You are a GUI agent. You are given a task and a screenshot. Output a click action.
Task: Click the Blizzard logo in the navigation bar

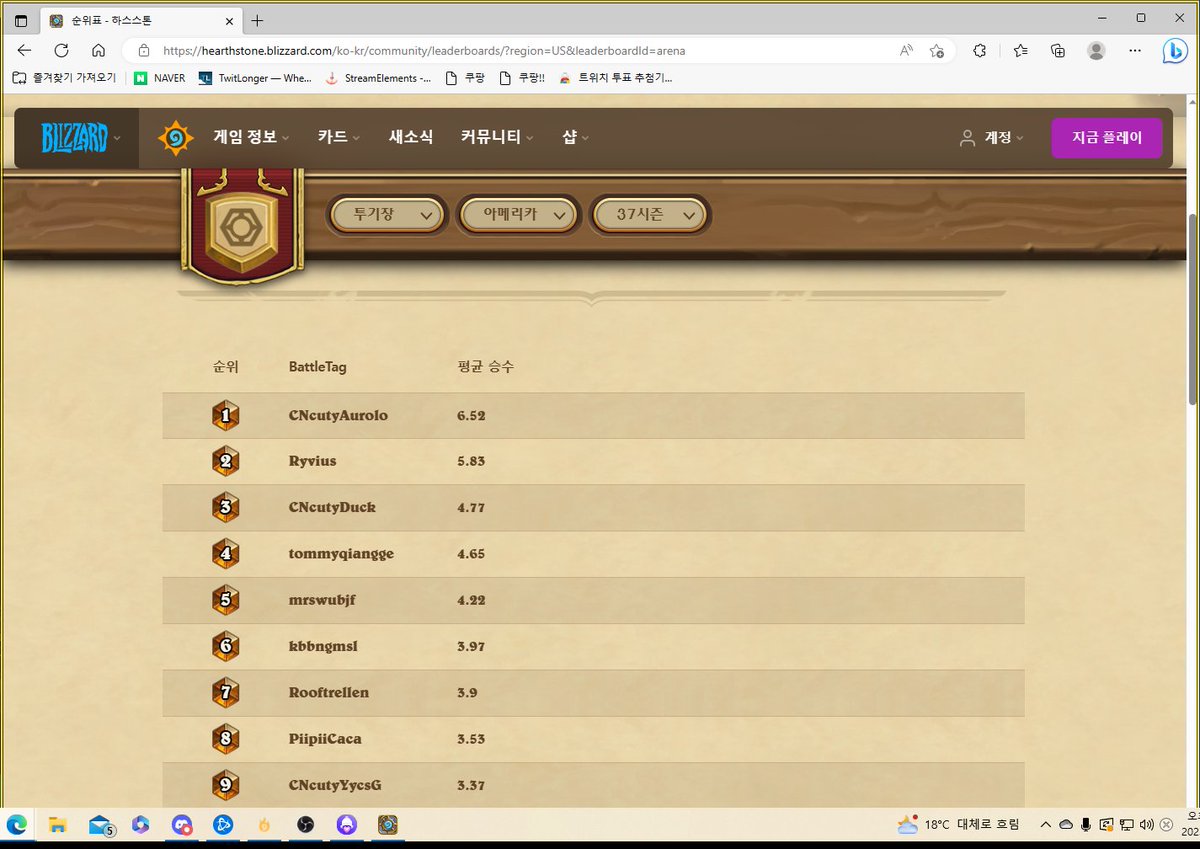[x=75, y=138]
